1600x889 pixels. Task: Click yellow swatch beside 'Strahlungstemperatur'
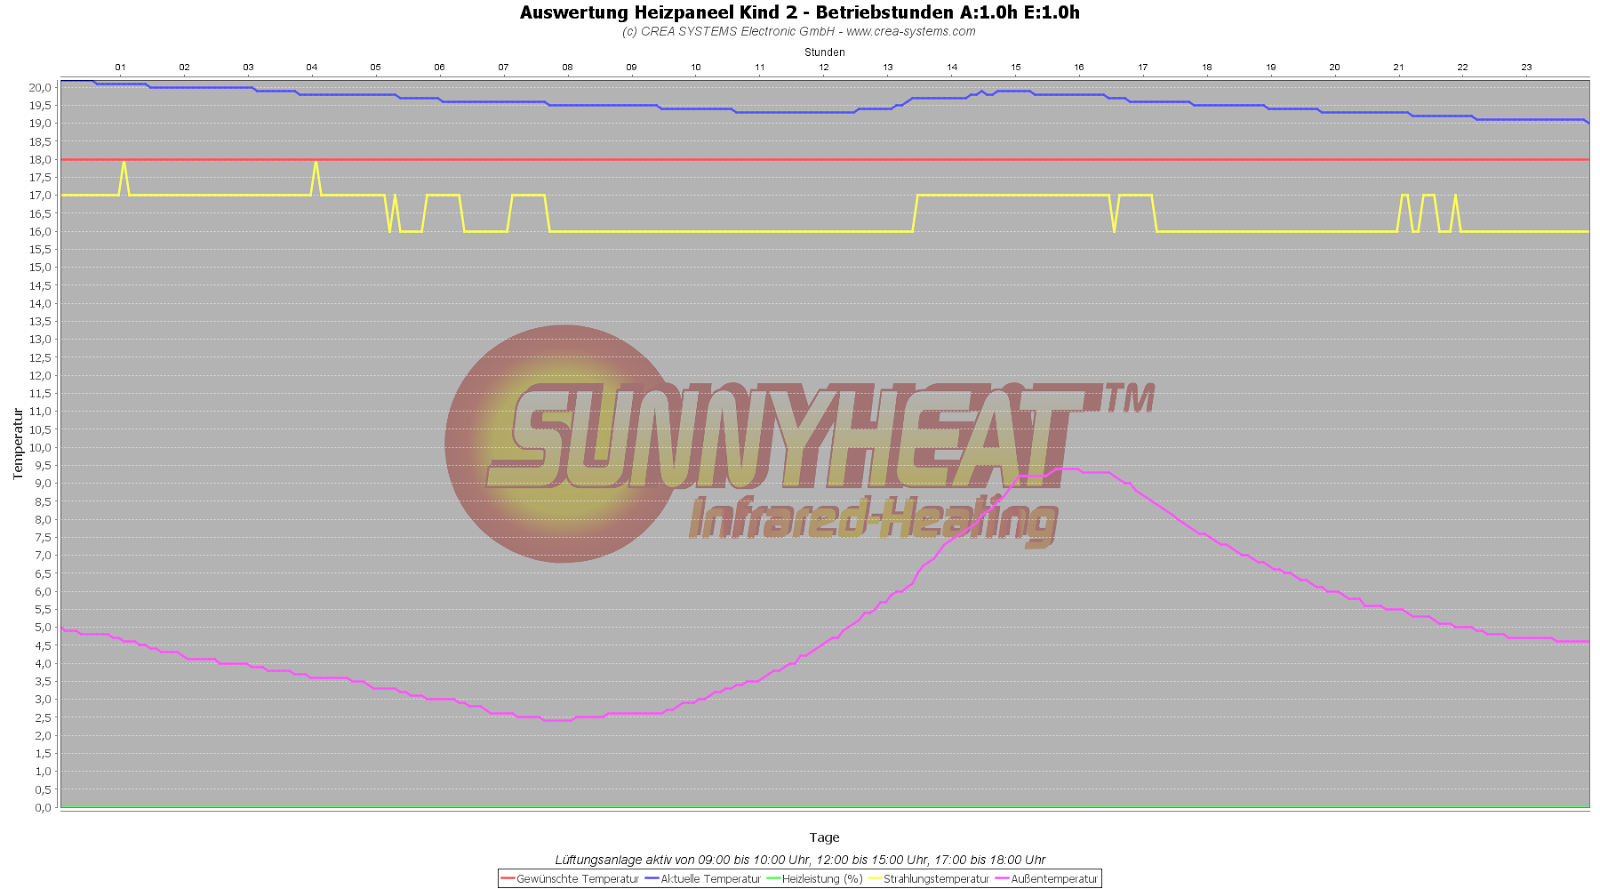875,879
